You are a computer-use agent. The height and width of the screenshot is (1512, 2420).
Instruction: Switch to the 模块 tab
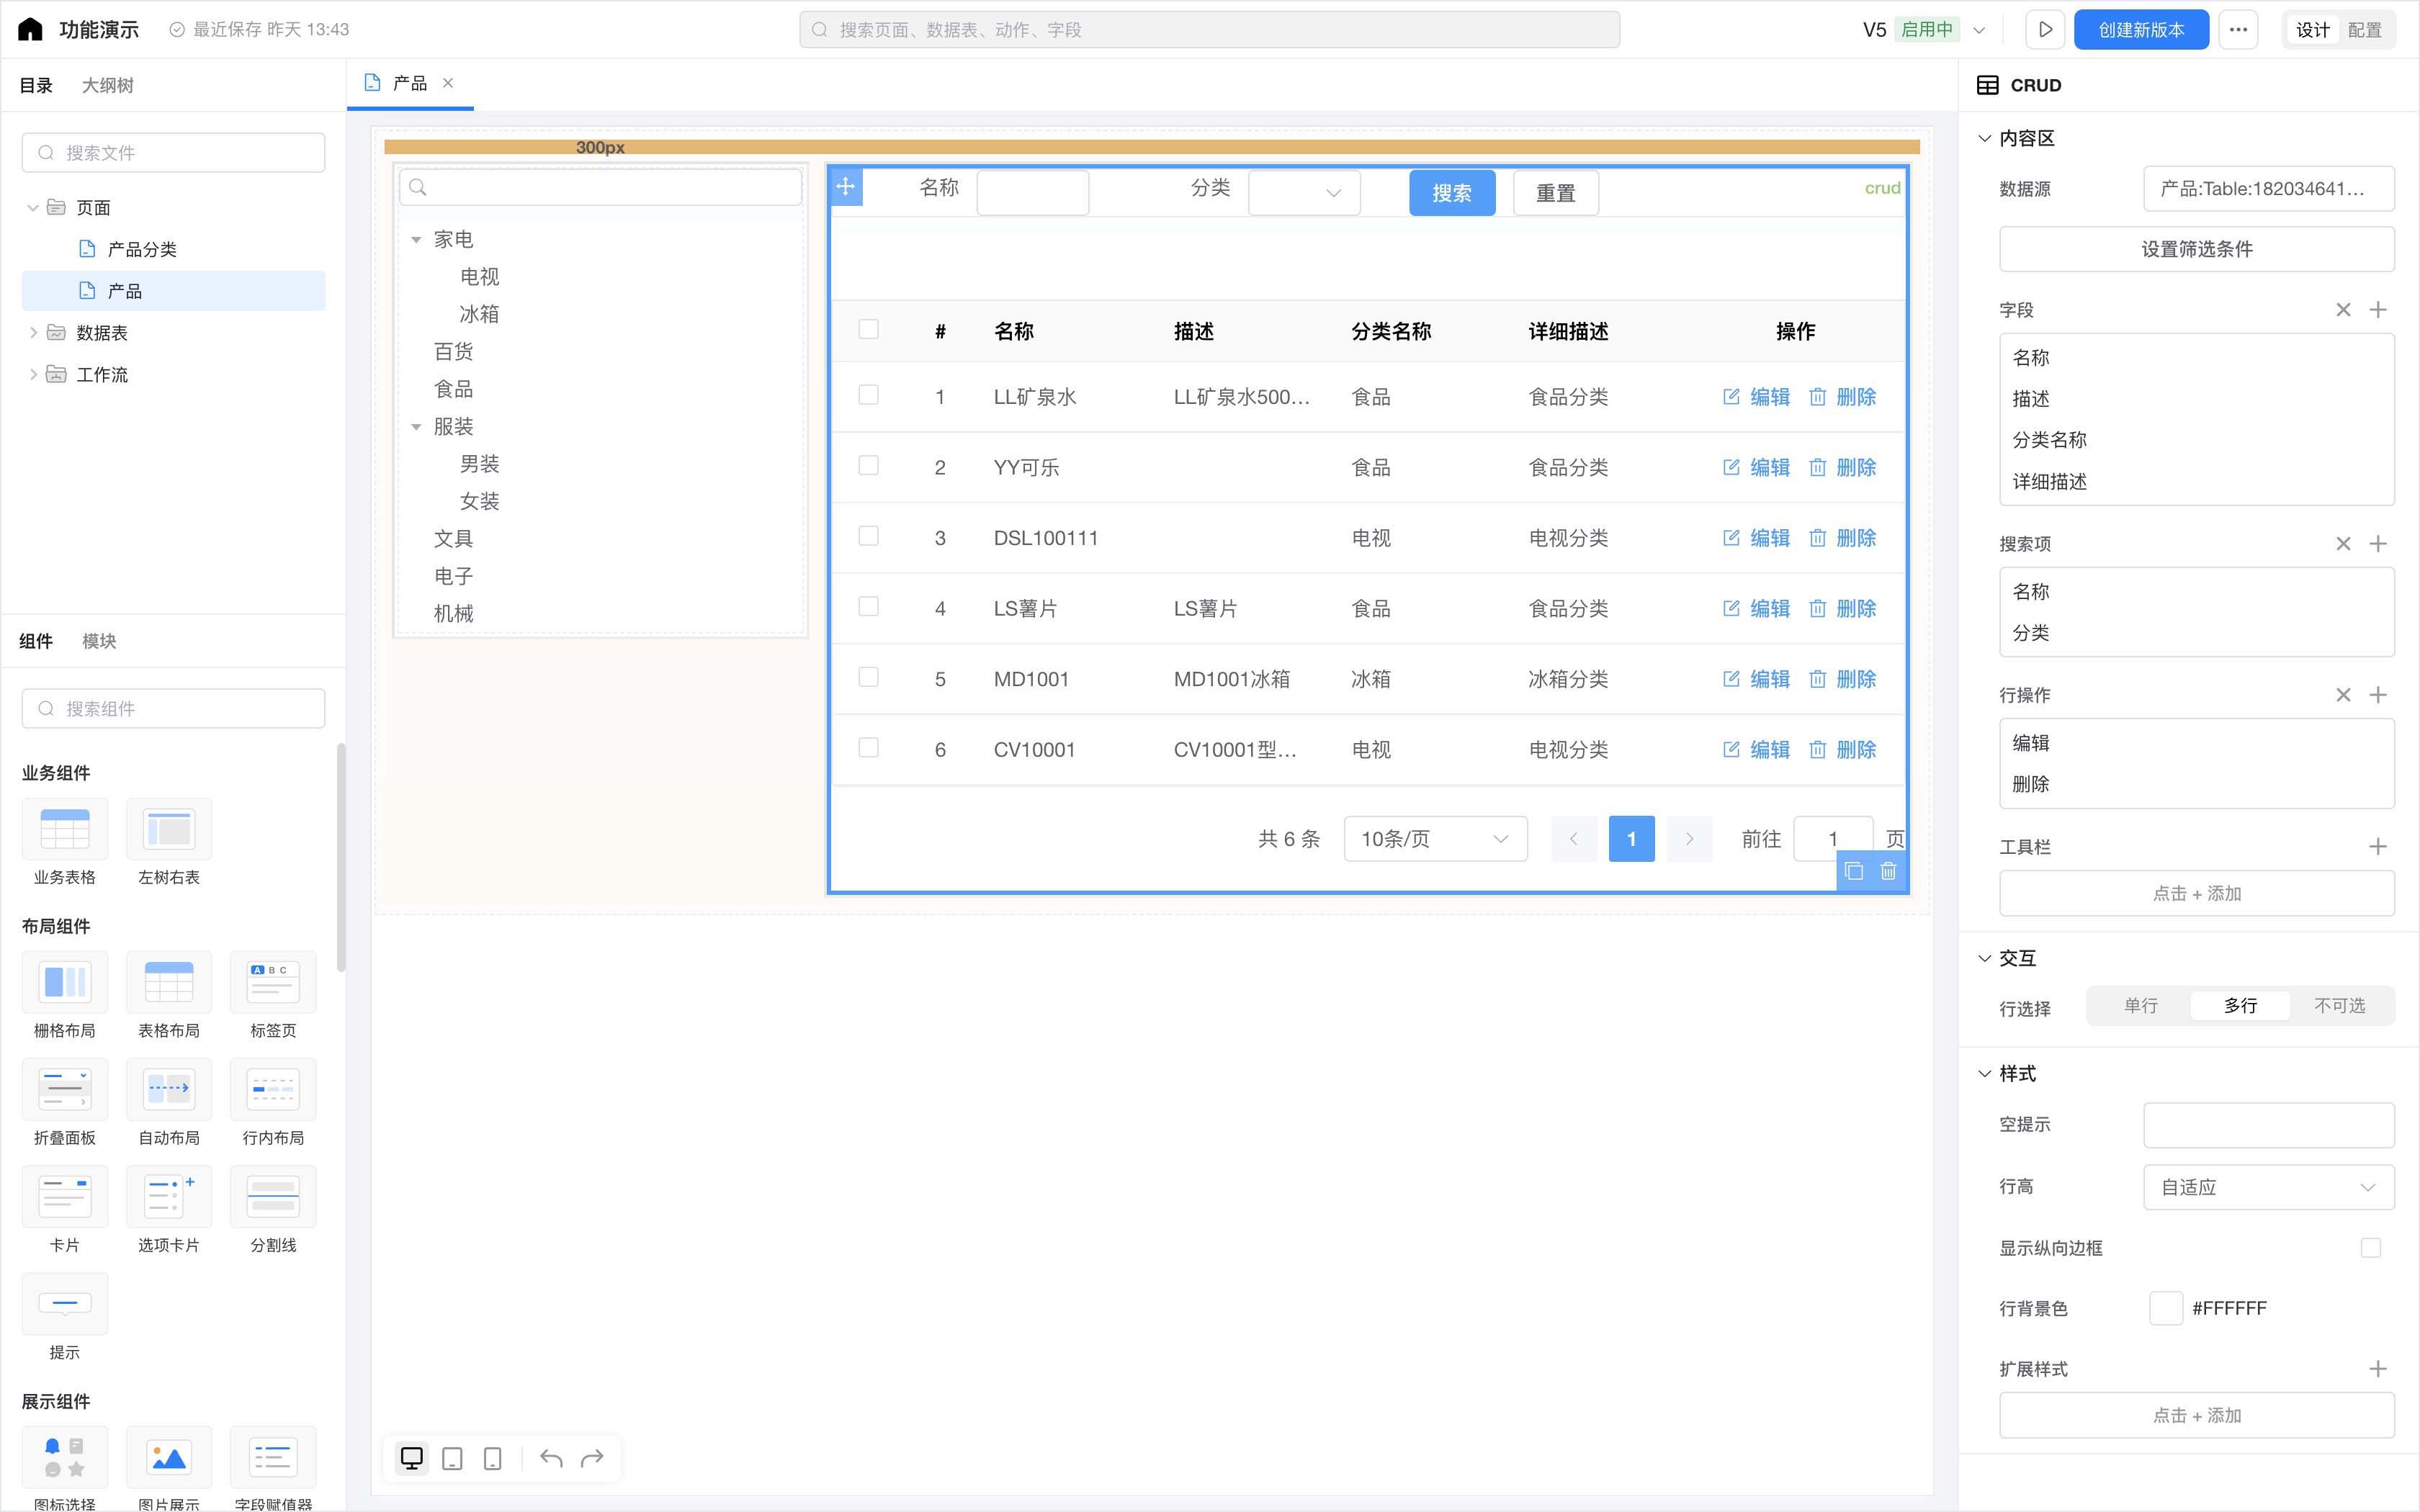pyautogui.click(x=99, y=641)
